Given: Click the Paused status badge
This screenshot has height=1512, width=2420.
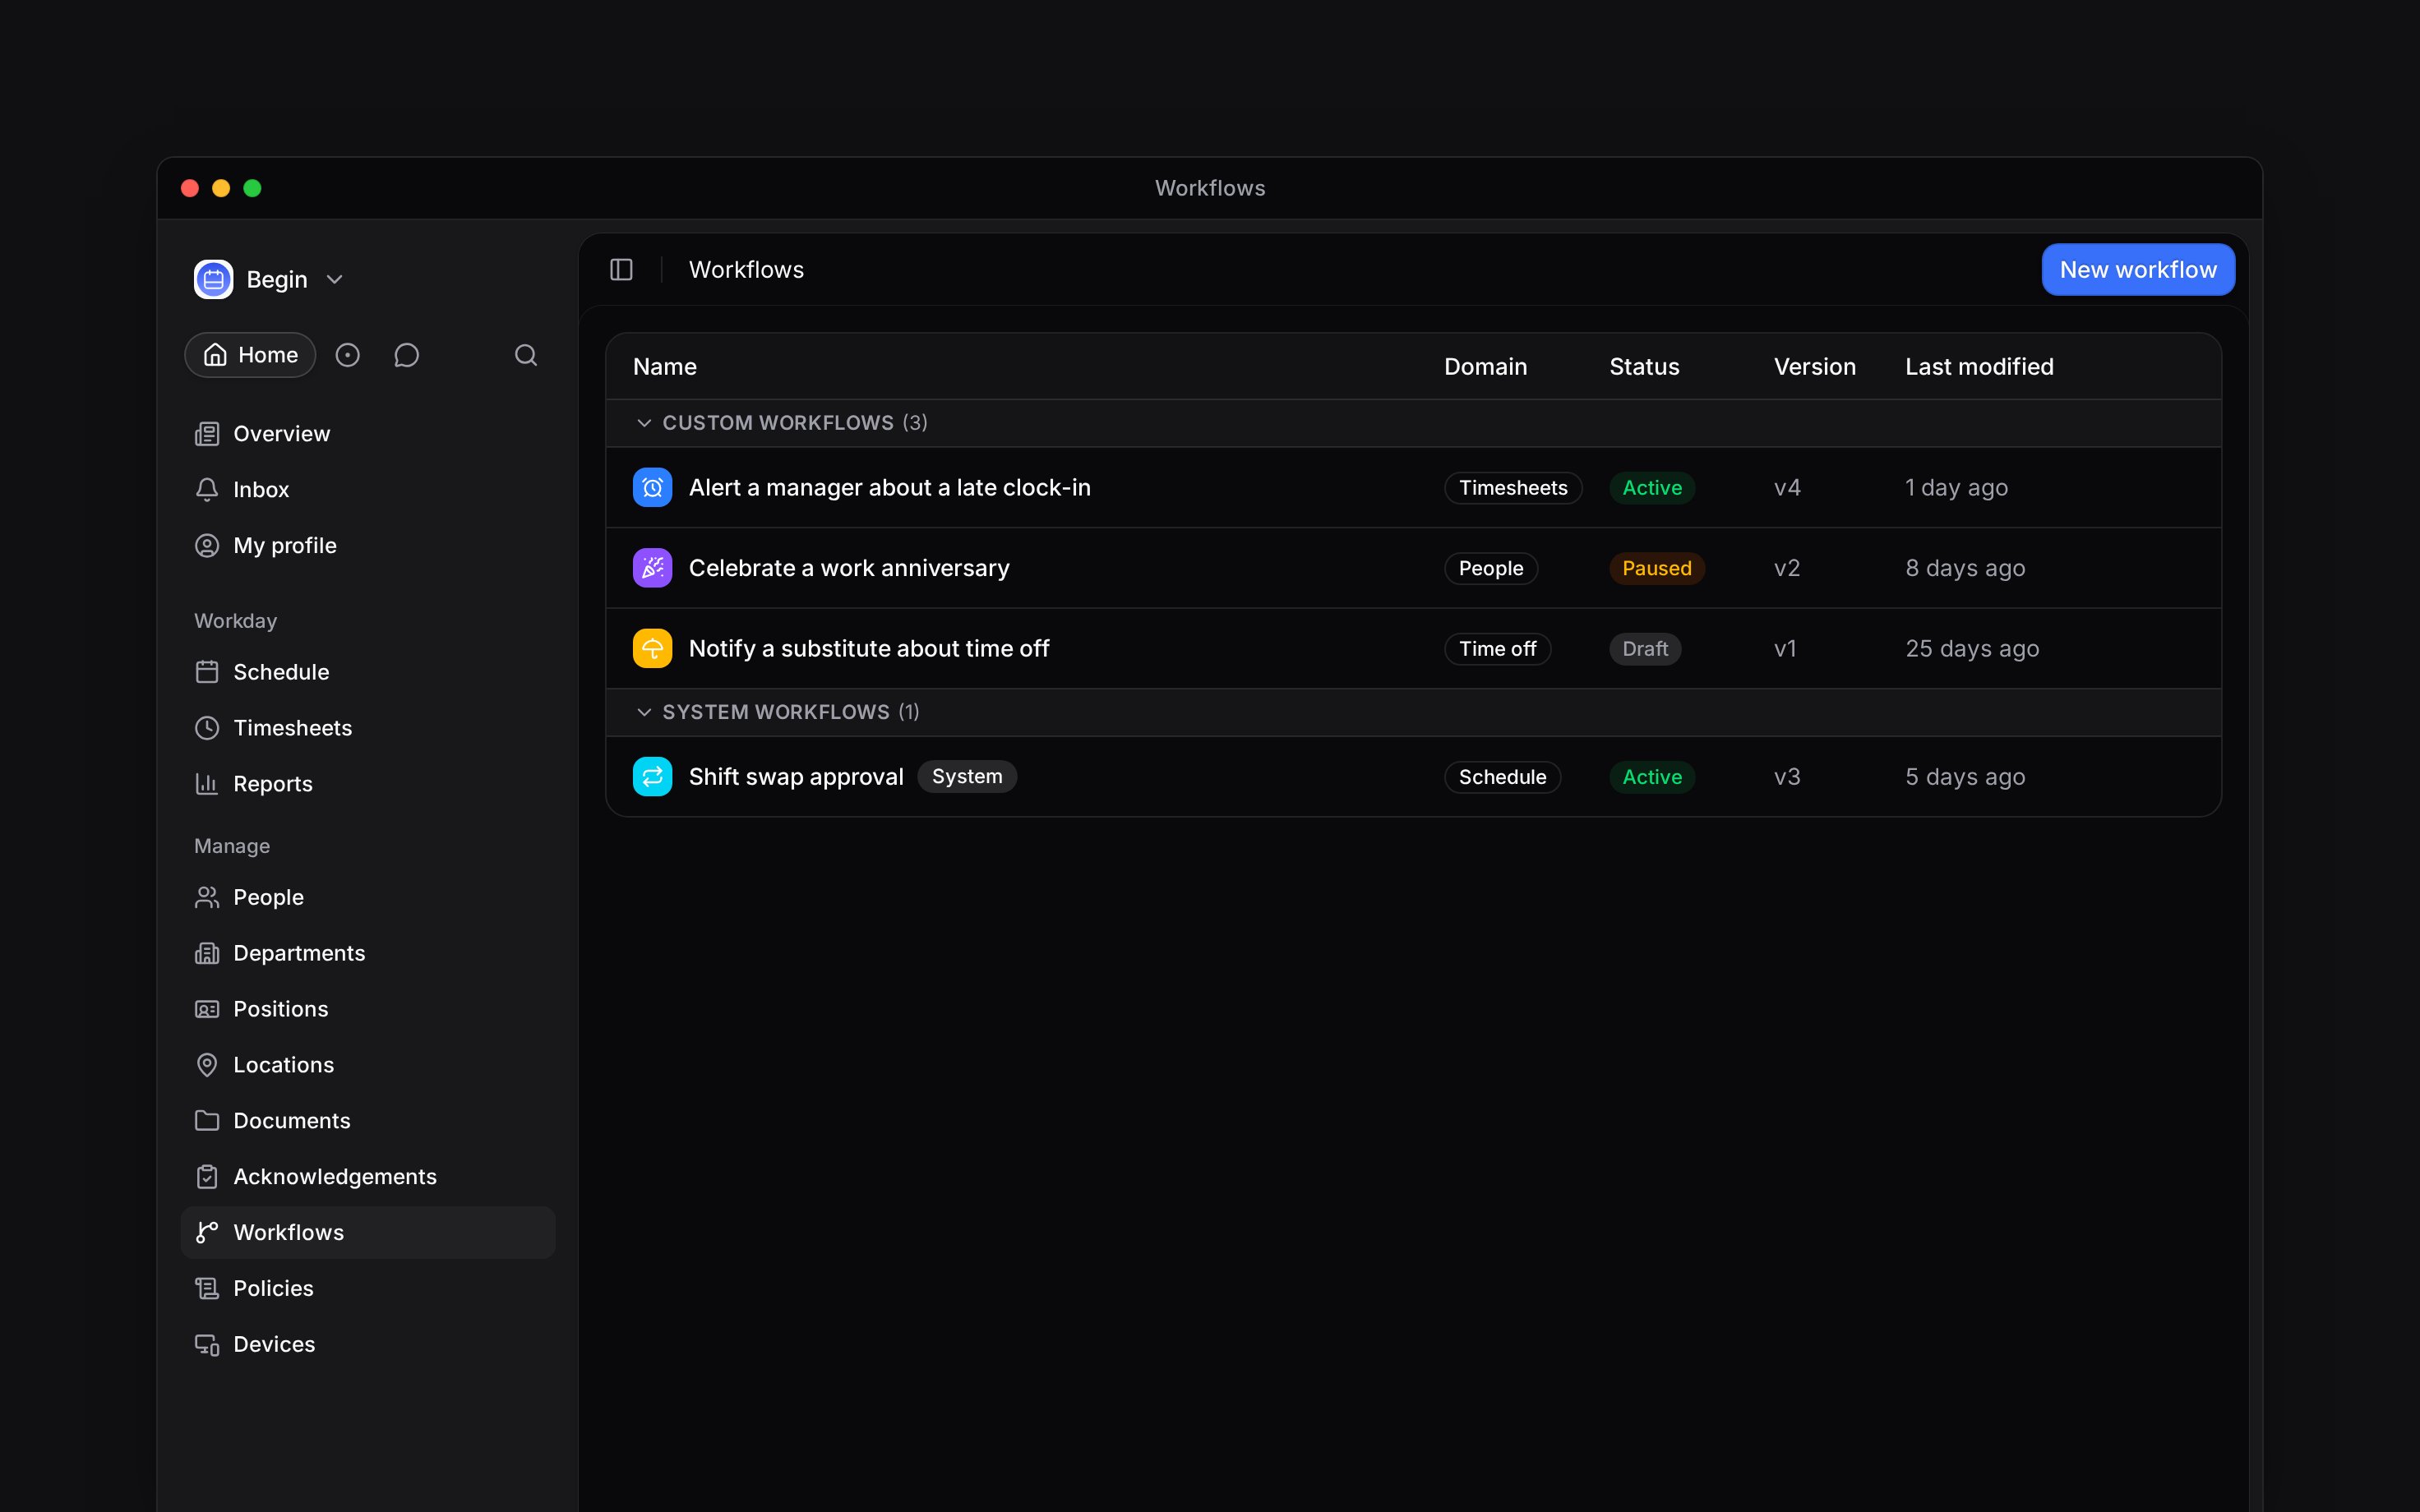Looking at the screenshot, I should pyautogui.click(x=1656, y=568).
